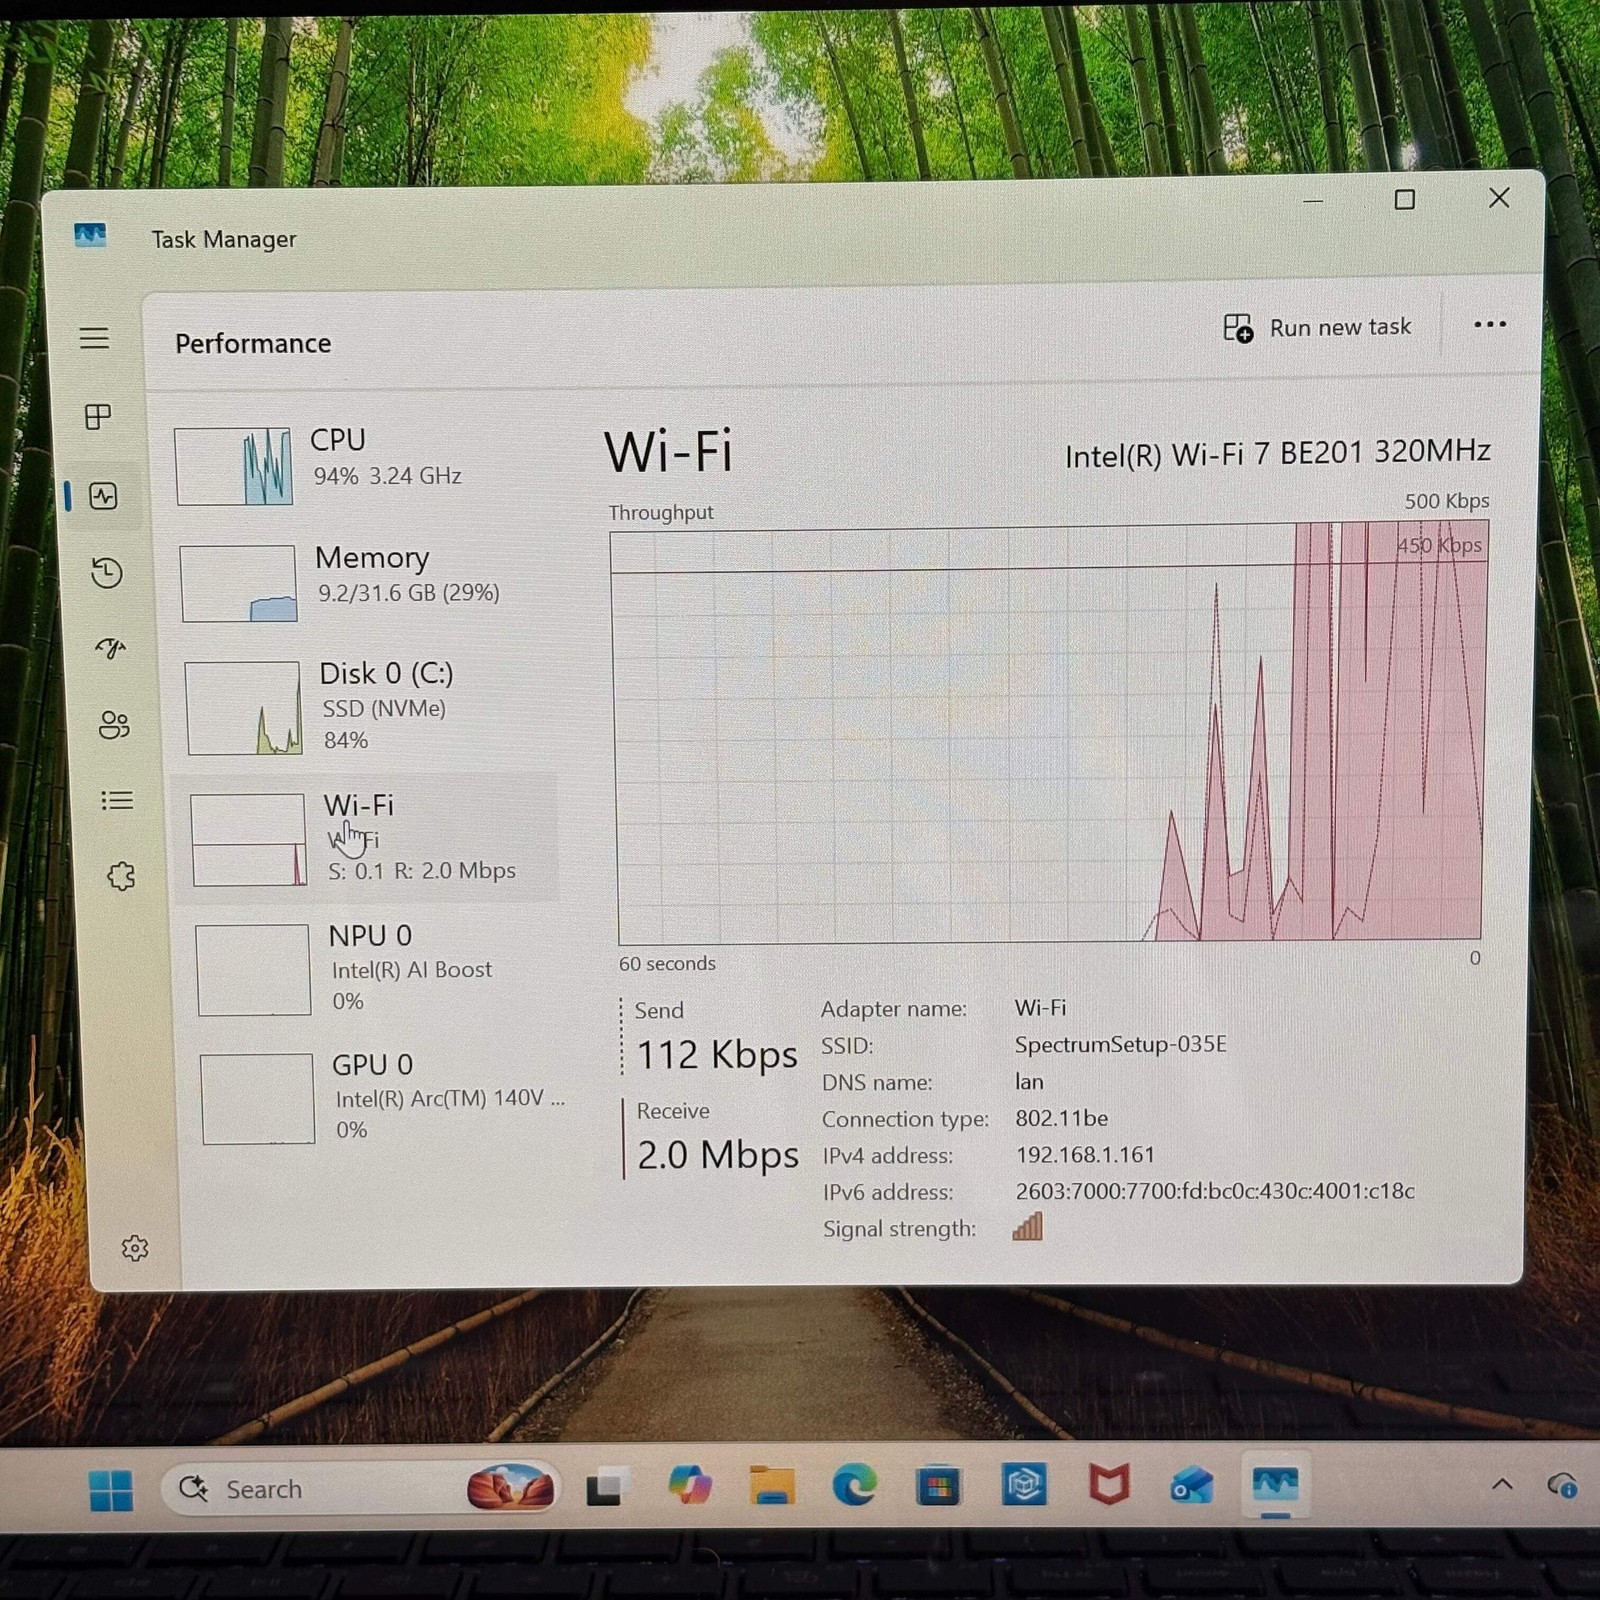Viewport: 1600px width, 1600px height.
Task: Open the App history sidebar icon
Action: click(107, 572)
